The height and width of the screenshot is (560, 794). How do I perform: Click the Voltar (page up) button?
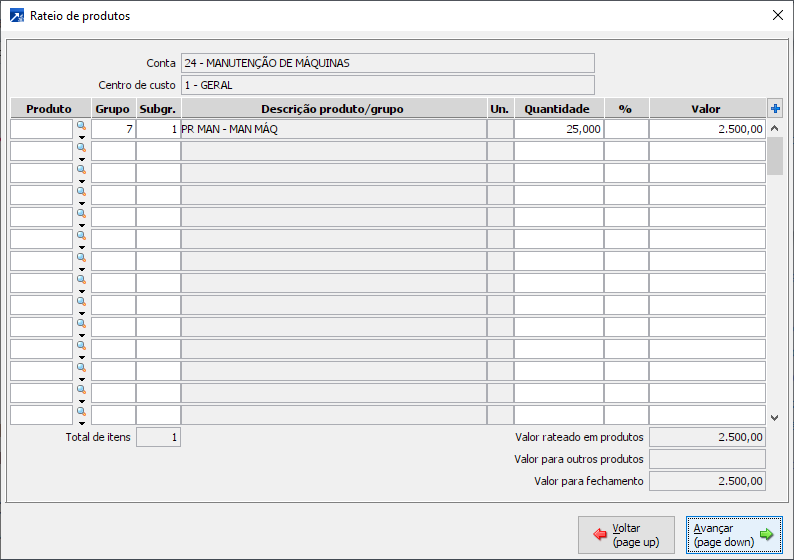click(x=626, y=535)
